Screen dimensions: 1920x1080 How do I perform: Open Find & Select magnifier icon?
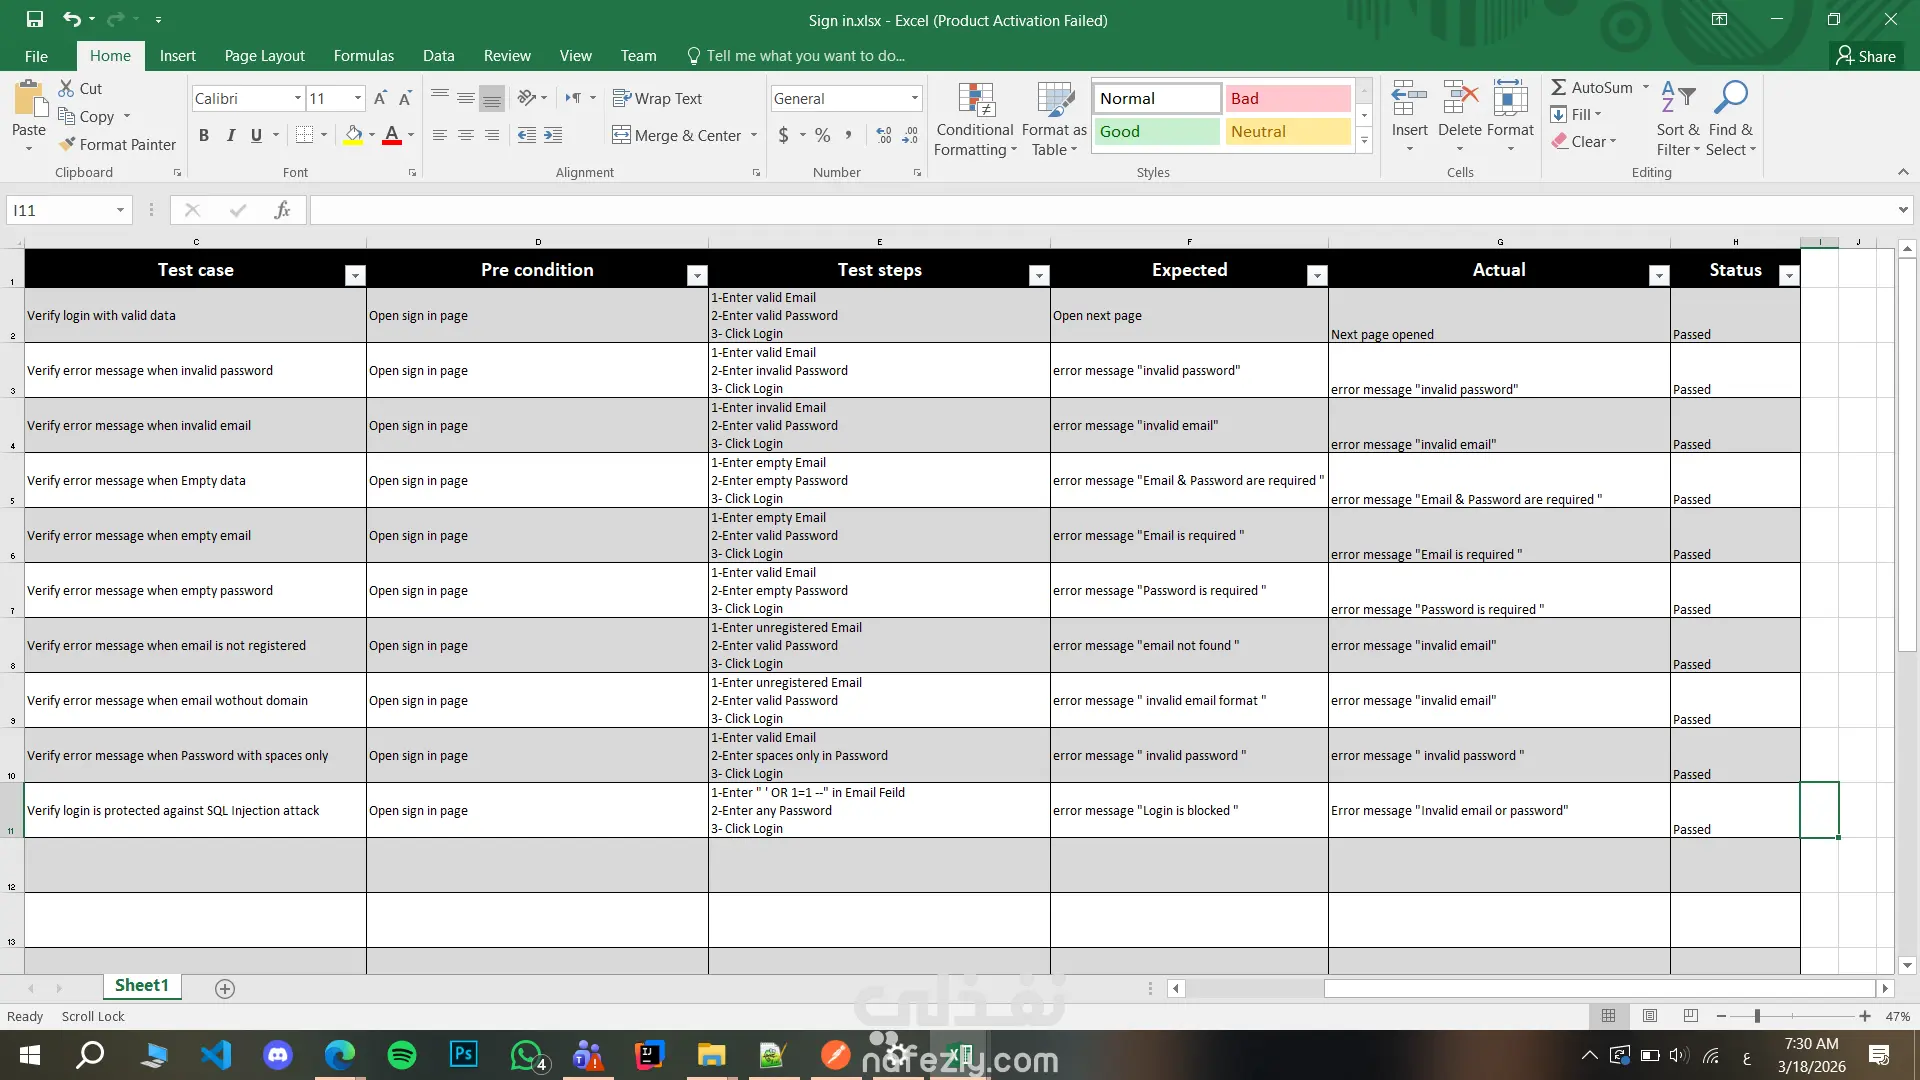[1730, 98]
